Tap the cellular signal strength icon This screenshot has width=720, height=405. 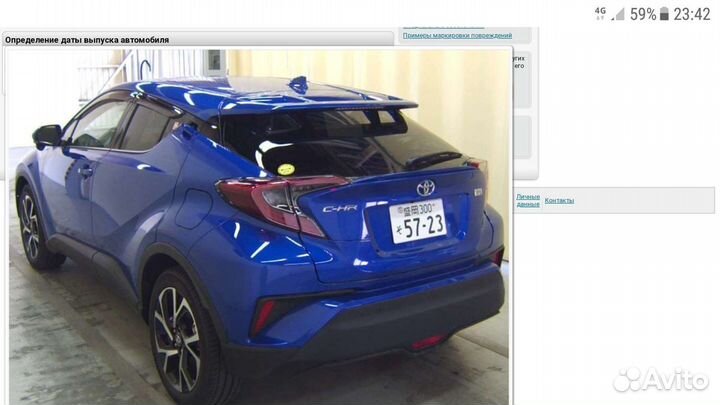pos(618,14)
